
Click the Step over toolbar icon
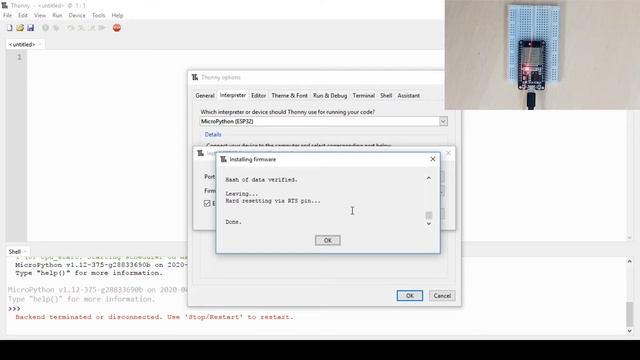71,28
